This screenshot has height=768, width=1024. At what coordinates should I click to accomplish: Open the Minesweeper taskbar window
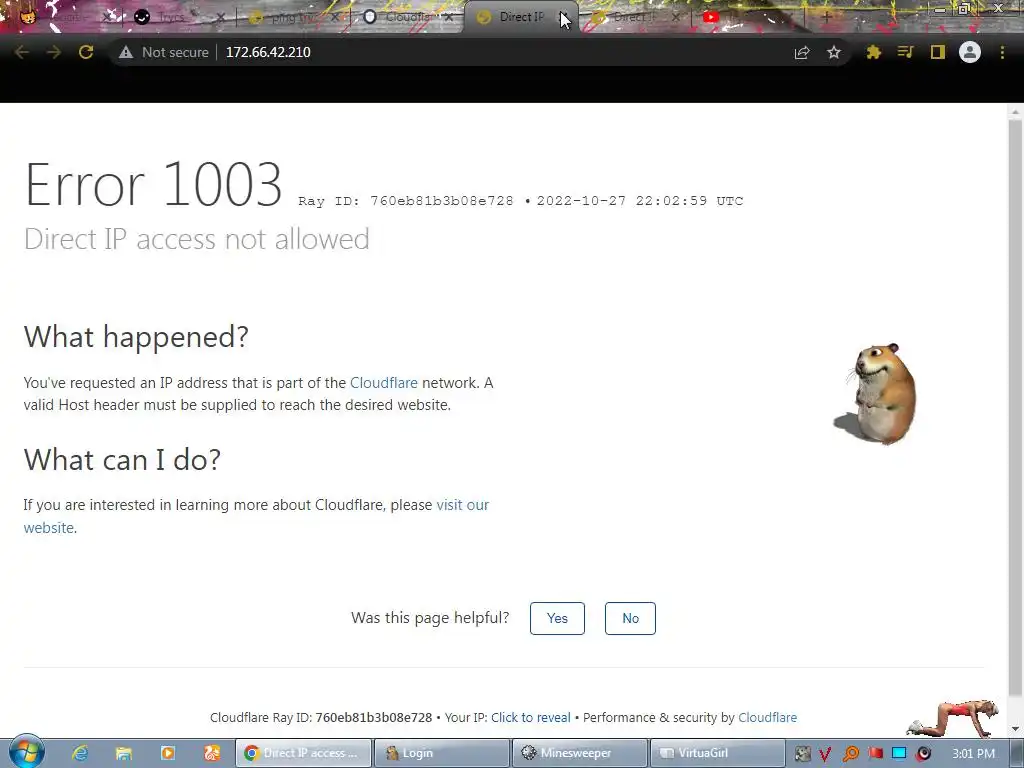click(580, 753)
